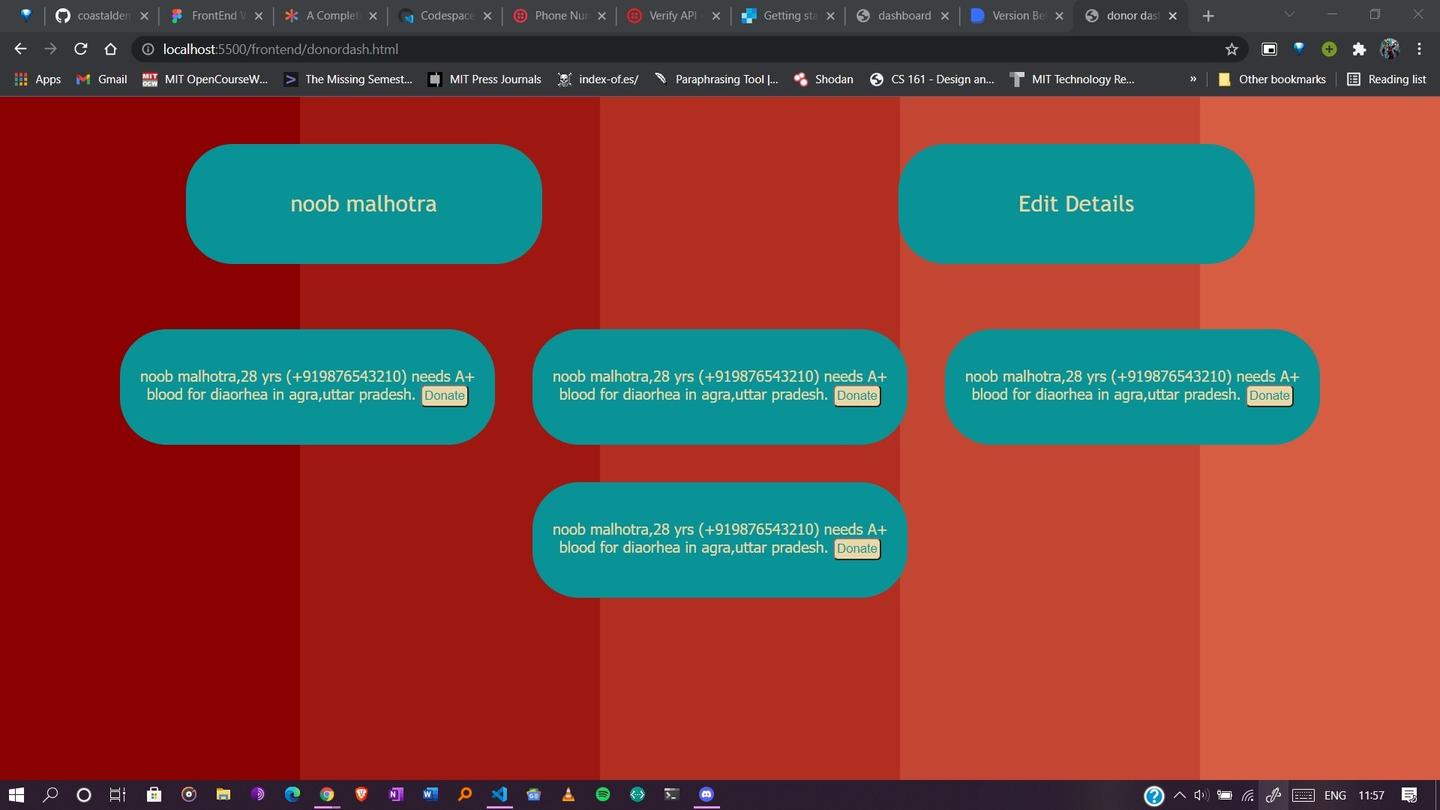This screenshot has height=810, width=1440.
Task: Click Donate in the left request card
Action: click(444, 396)
